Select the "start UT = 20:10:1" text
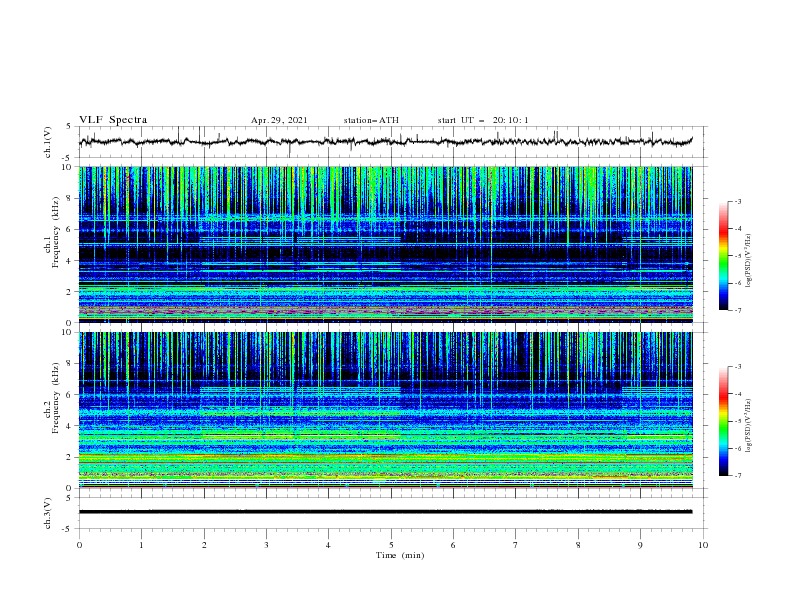792x612 pixels. pos(483,120)
